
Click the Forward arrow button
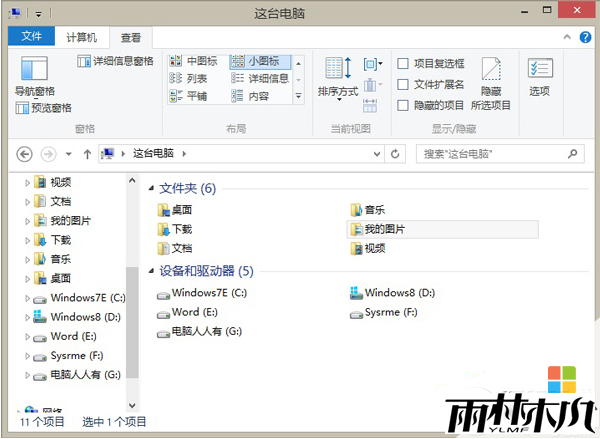pyautogui.click(x=48, y=154)
